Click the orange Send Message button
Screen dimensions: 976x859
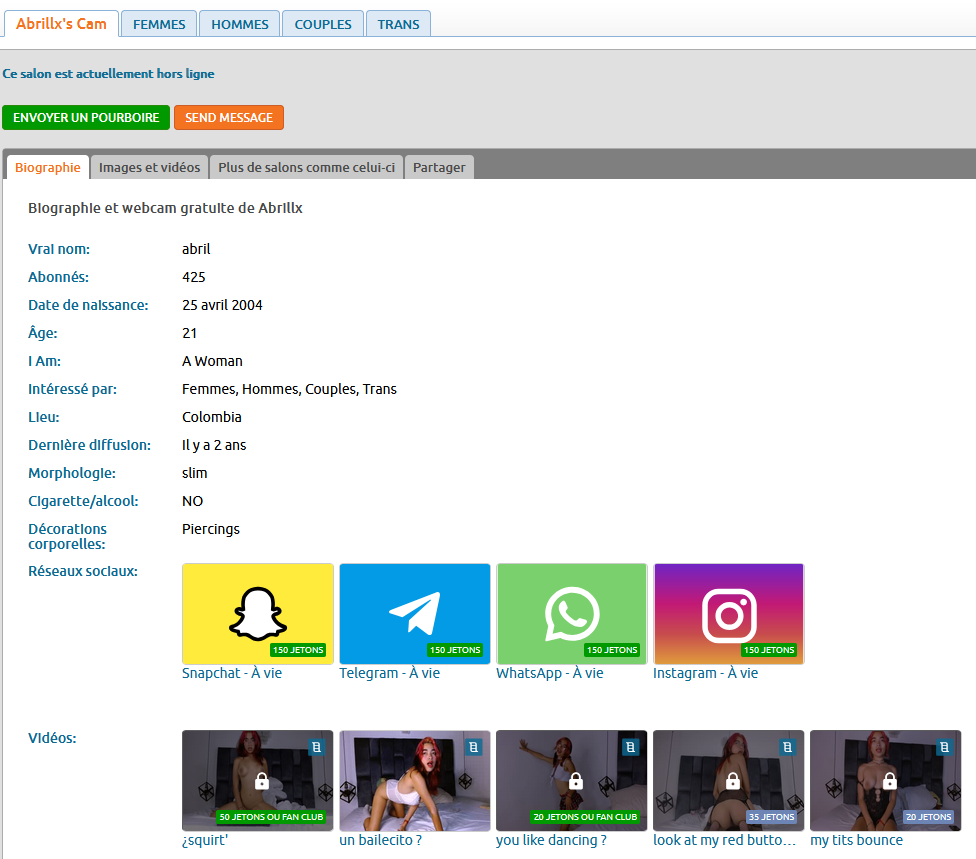pyautogui.click(x=229, y=117)
